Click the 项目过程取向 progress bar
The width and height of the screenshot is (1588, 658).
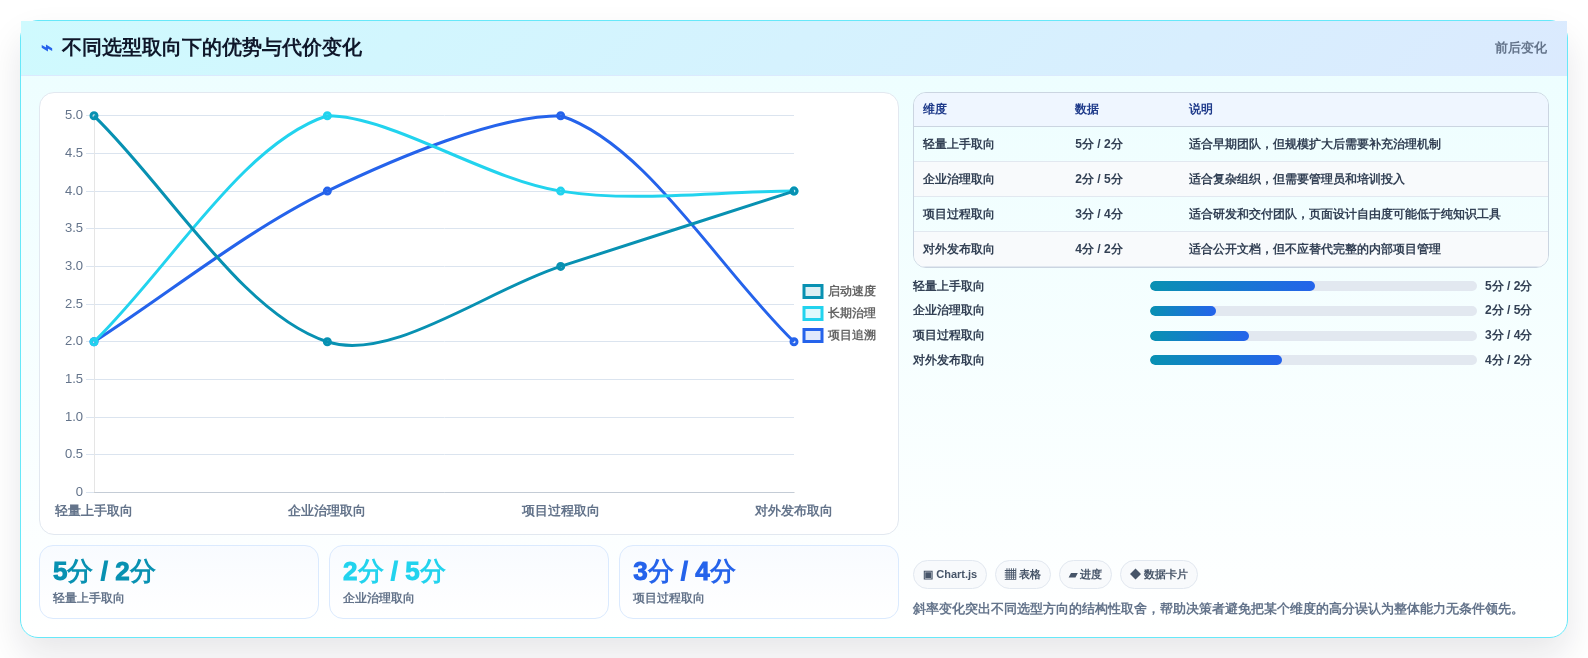click(1313, 336)
